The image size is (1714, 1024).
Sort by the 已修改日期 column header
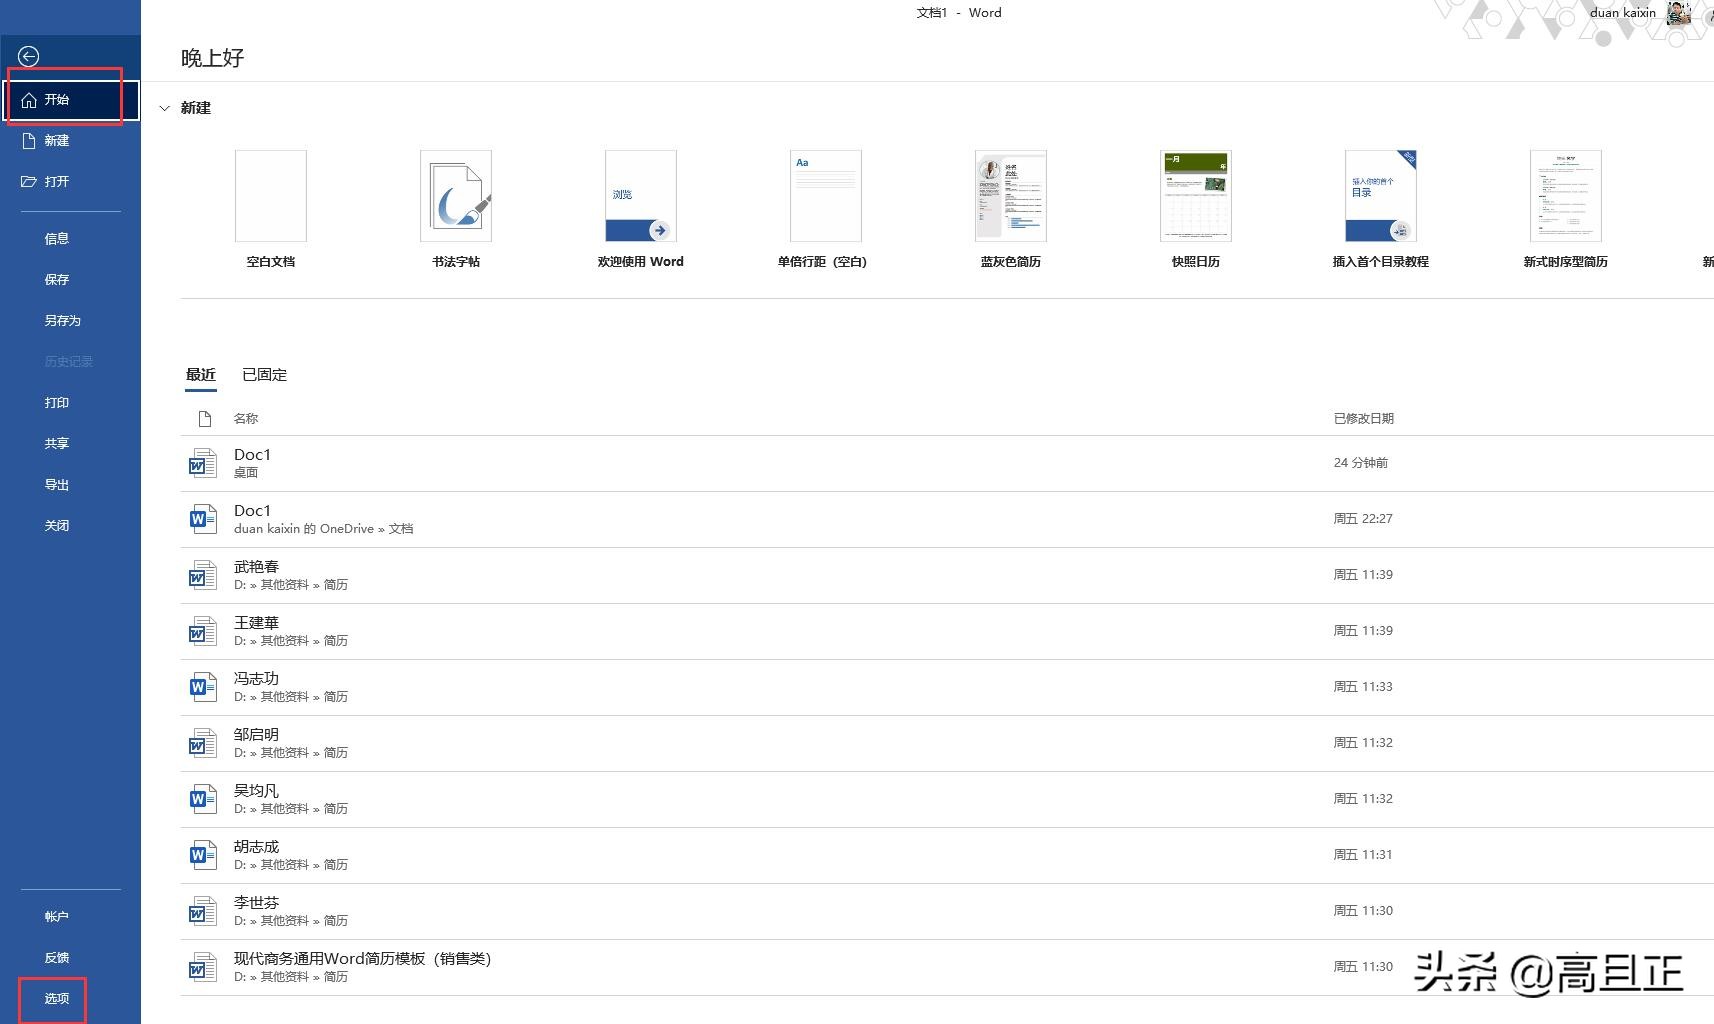point(1364,419)
